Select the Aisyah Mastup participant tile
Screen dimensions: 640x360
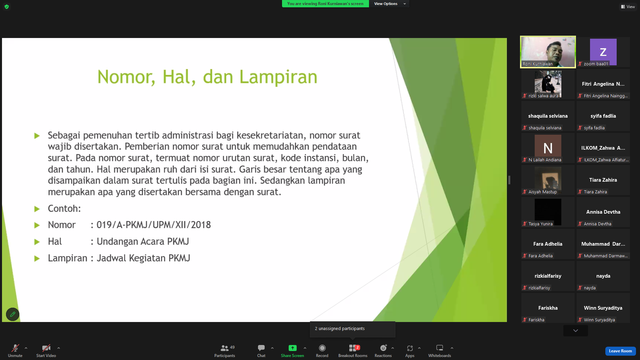pos(548,180)
